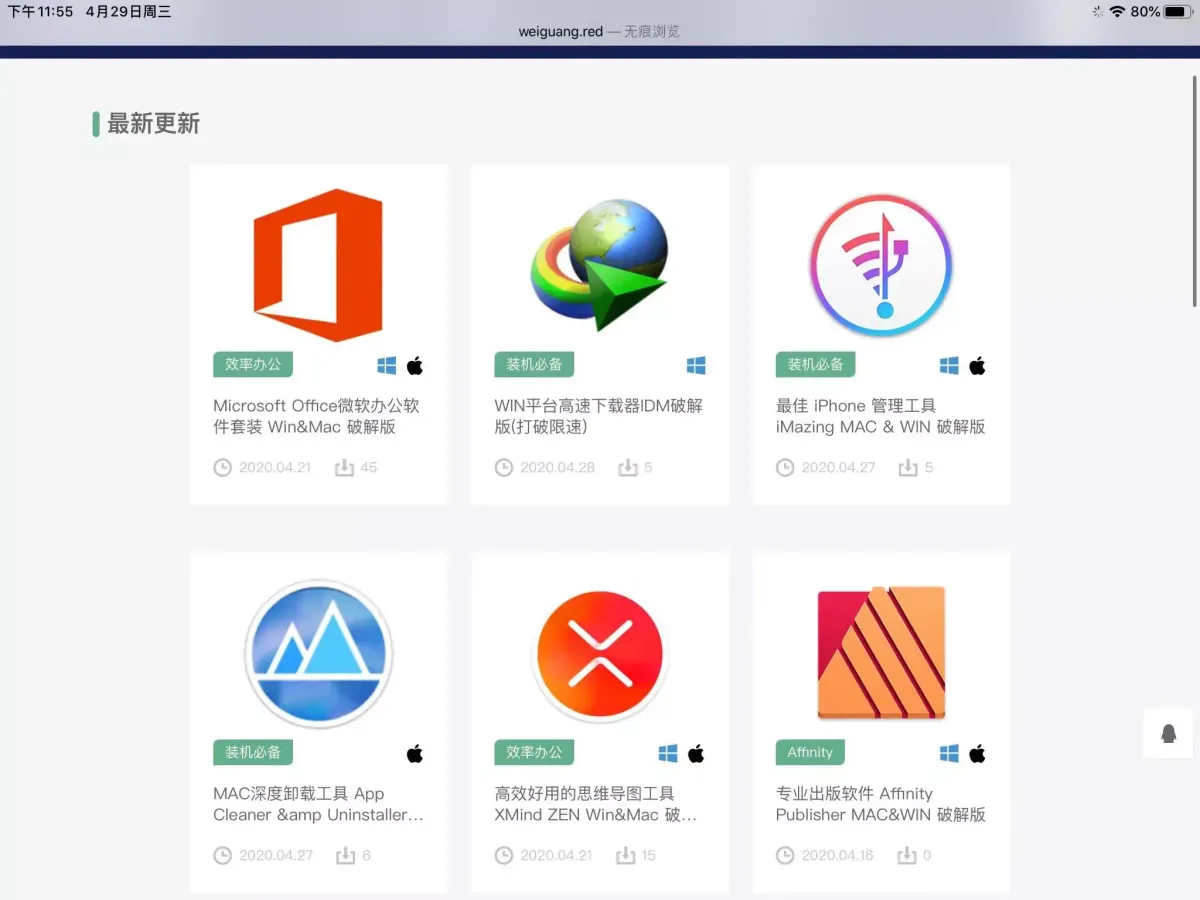Click the Apple icon on the App Cleaner card
Screen dimensions: 1200x900
(415, 753)
